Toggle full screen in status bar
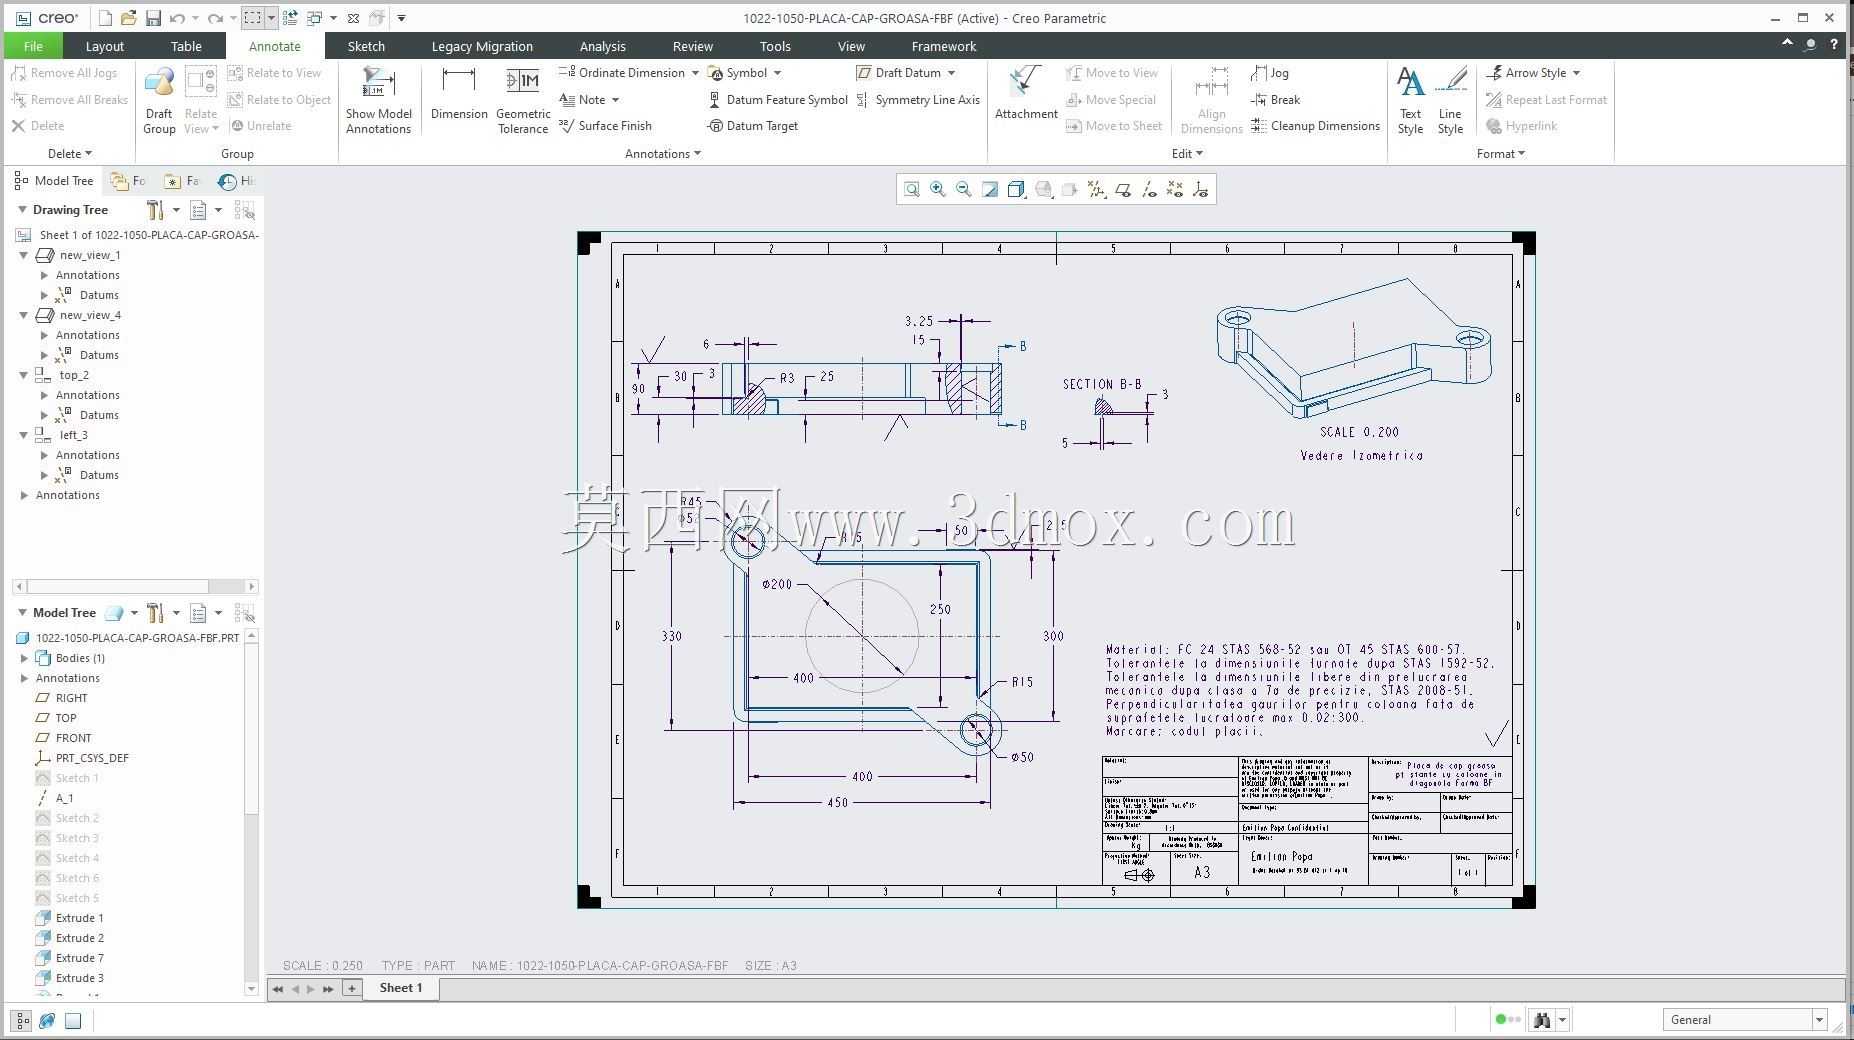The height and width of the screenshot is (1040, 1854). 73,1020
